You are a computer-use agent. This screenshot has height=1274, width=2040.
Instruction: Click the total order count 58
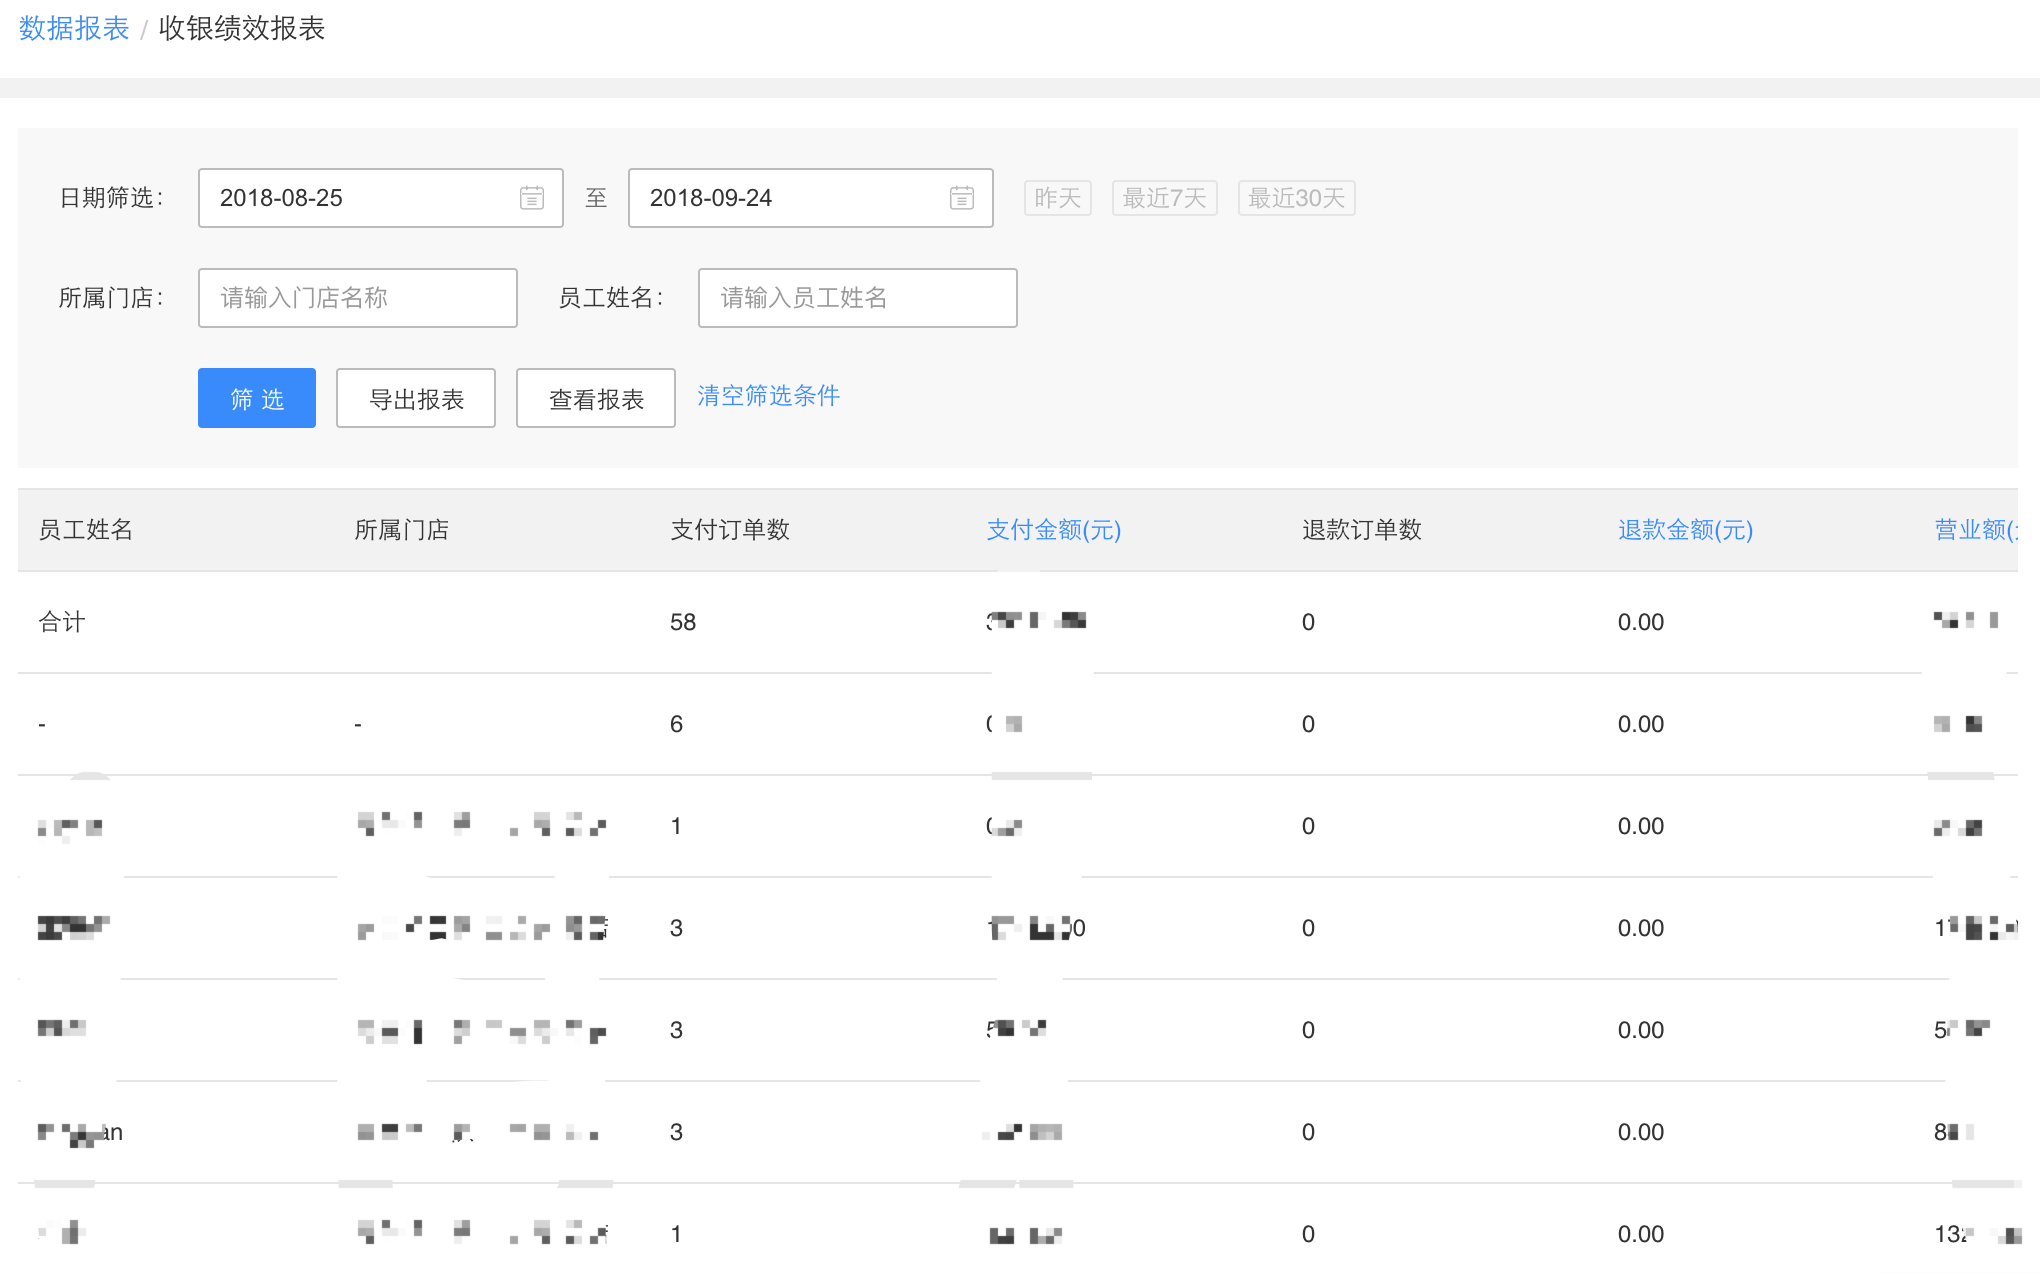[x=683, y=622]
